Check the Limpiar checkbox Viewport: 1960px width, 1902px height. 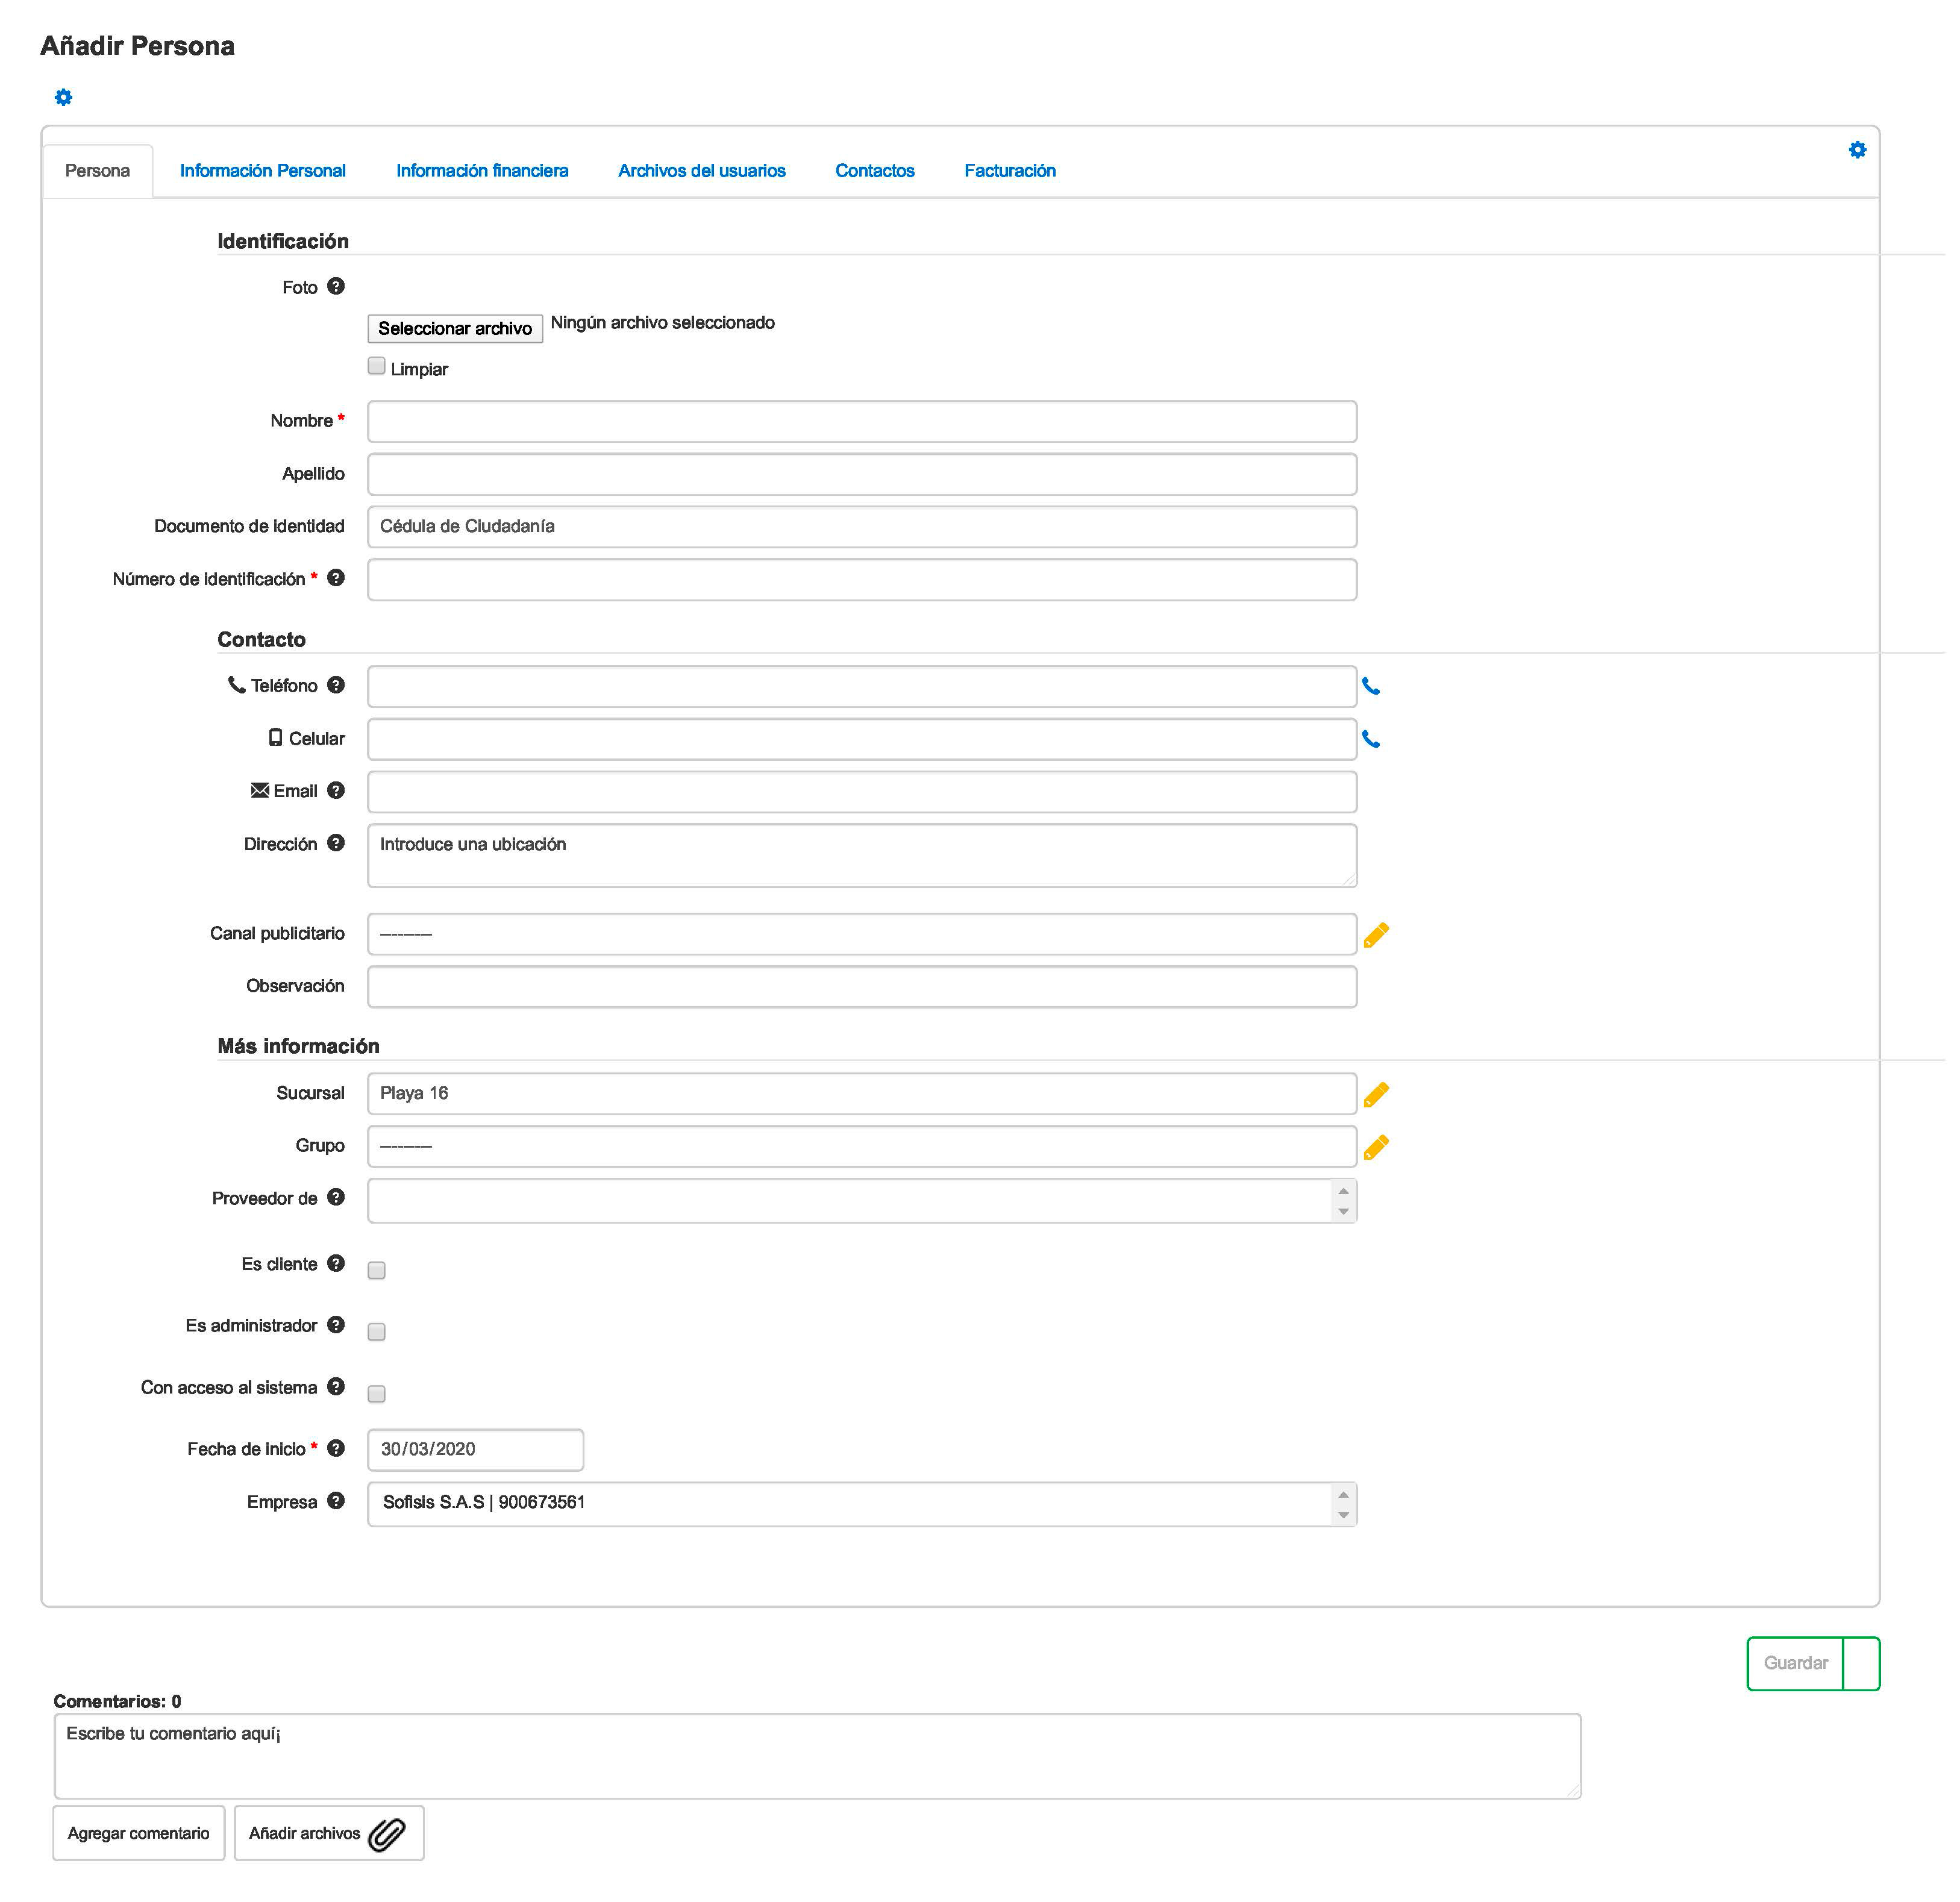point(376,366)
